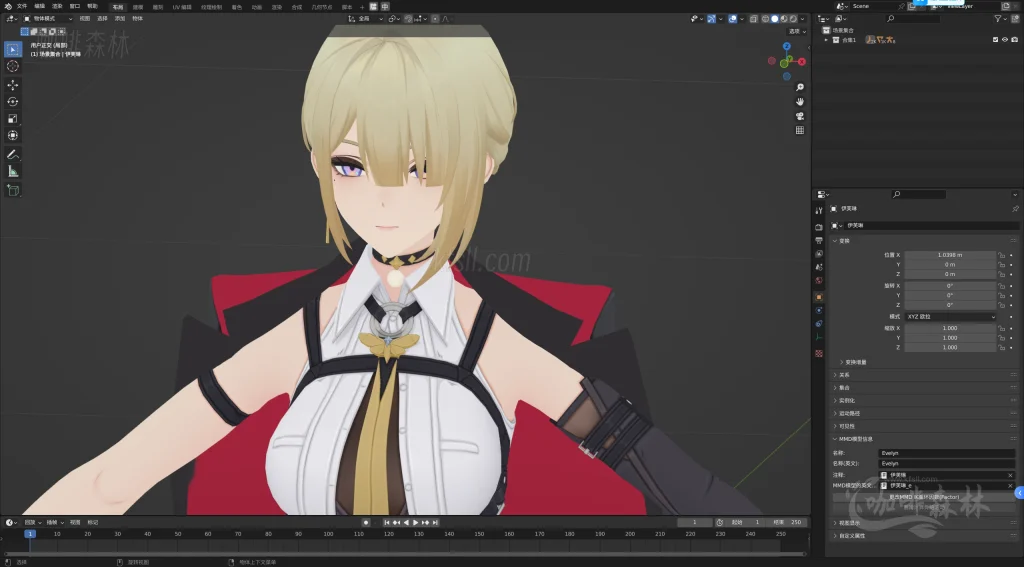
Task: Open the 编辑 menu
Action: tap(40, 7)
